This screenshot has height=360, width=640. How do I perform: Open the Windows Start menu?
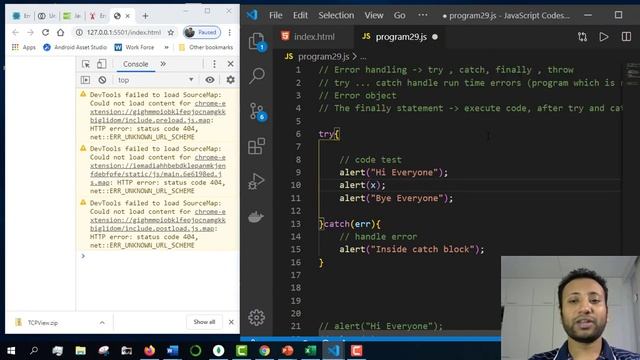(x=11, y=351)
